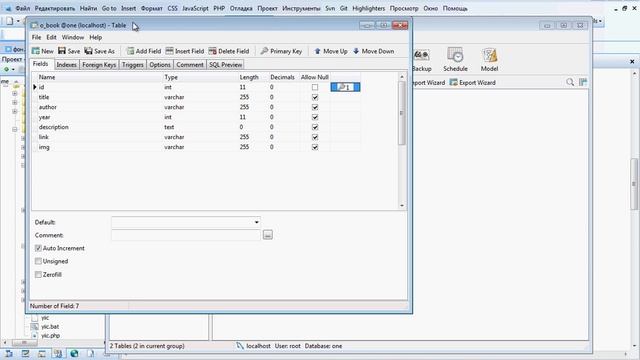Move the field down

[373, 51]
